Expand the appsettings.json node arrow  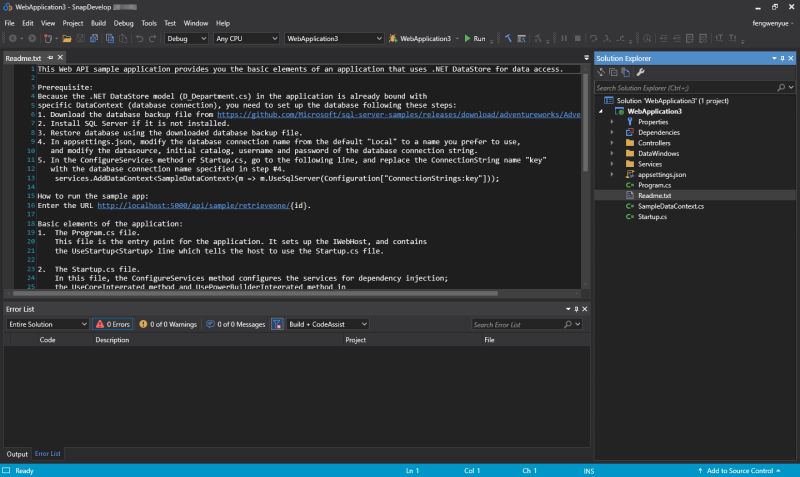(x=612, y=174)
